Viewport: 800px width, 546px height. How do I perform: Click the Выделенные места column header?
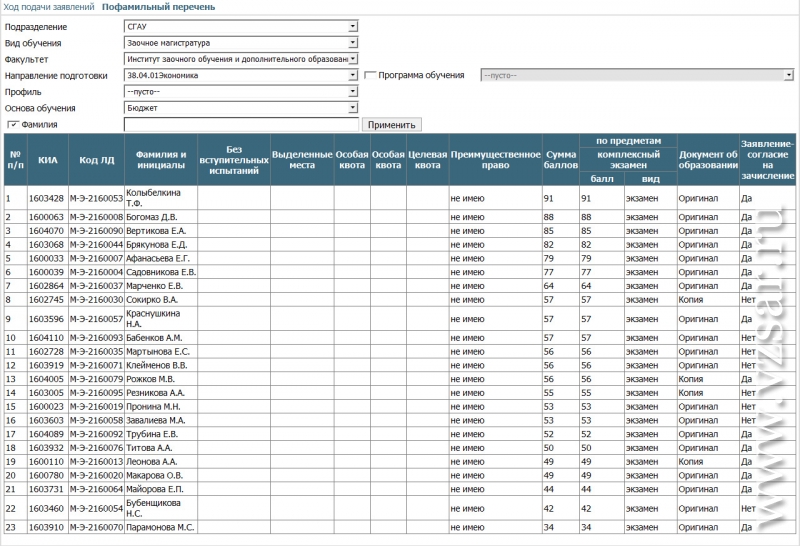click(302, 160)
